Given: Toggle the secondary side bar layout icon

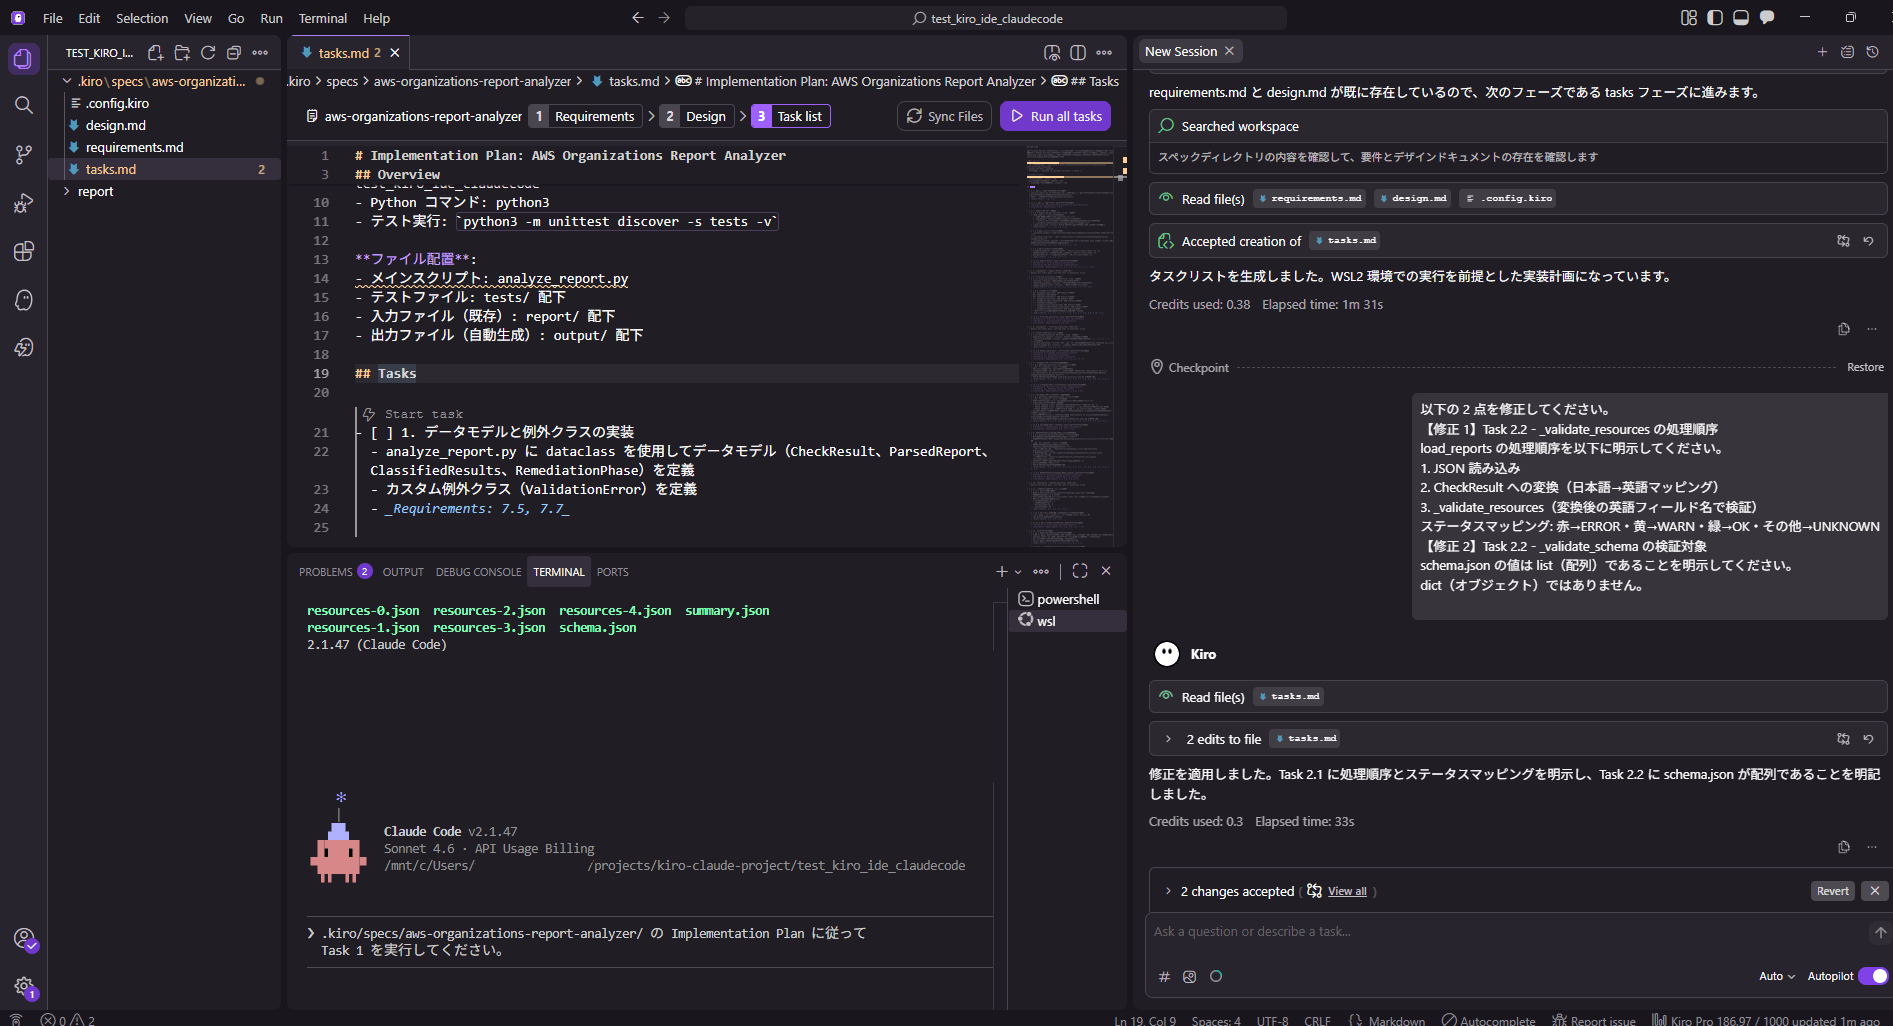Looking at the screenshot, I should coord(1766,18).
